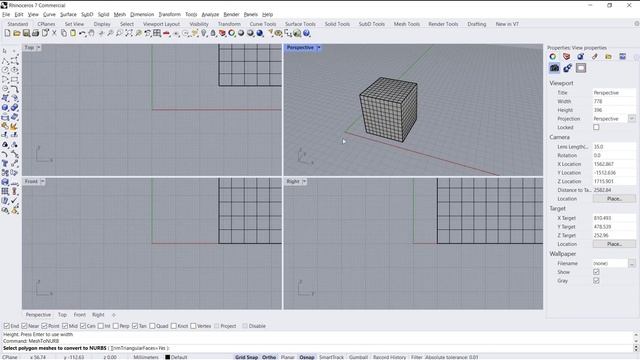Toggle the Tan osnap checkbox
640x360 pixels.
135,326
